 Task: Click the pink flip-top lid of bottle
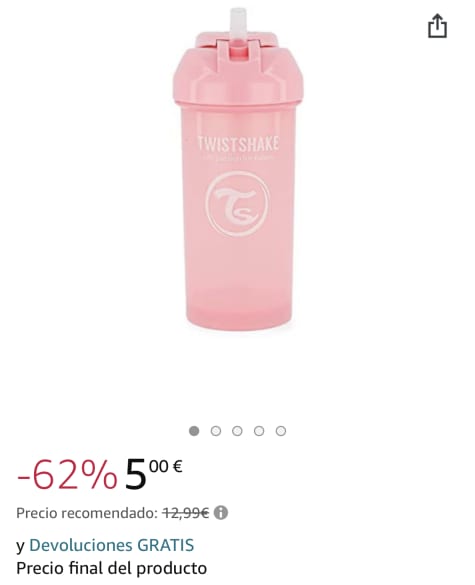point(238,67)
